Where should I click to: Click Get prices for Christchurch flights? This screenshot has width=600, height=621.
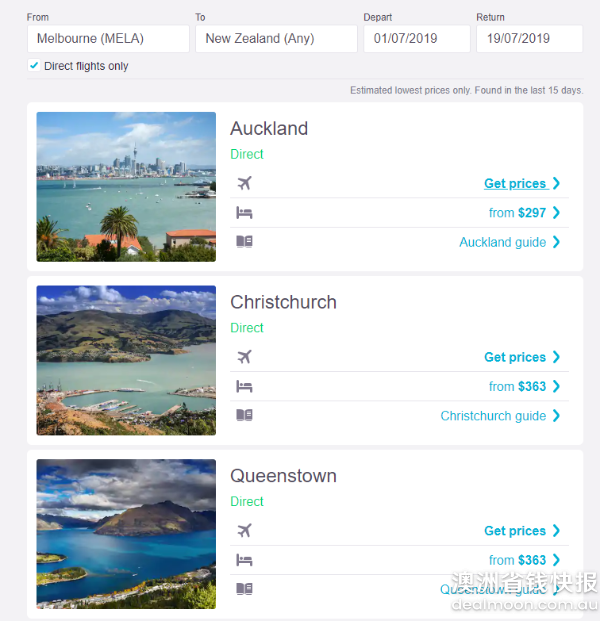click(x=514, y=357)
